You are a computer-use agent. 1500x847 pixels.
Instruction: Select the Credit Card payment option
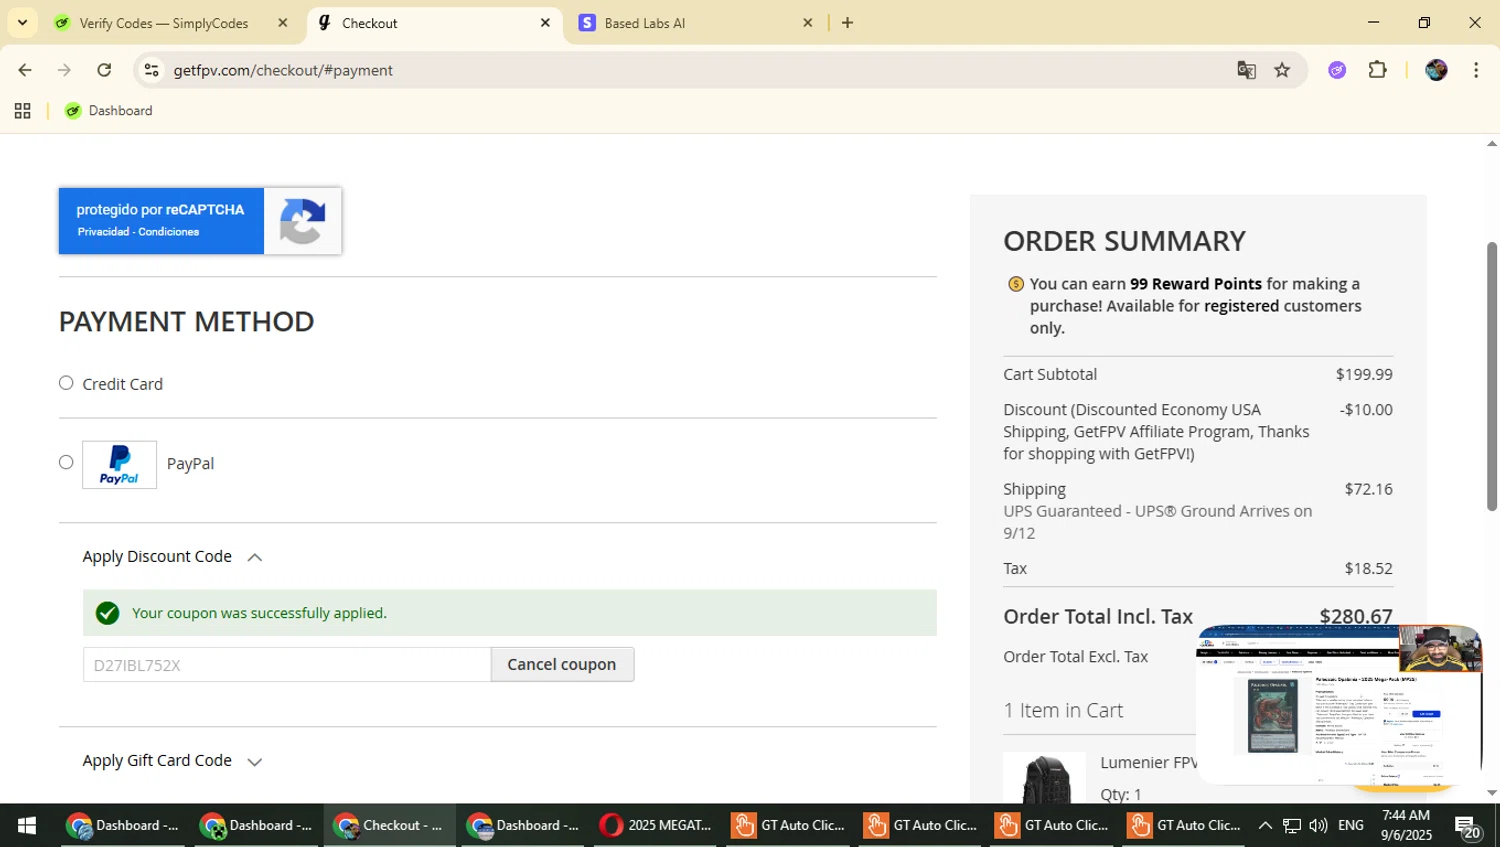coord(66,383)
